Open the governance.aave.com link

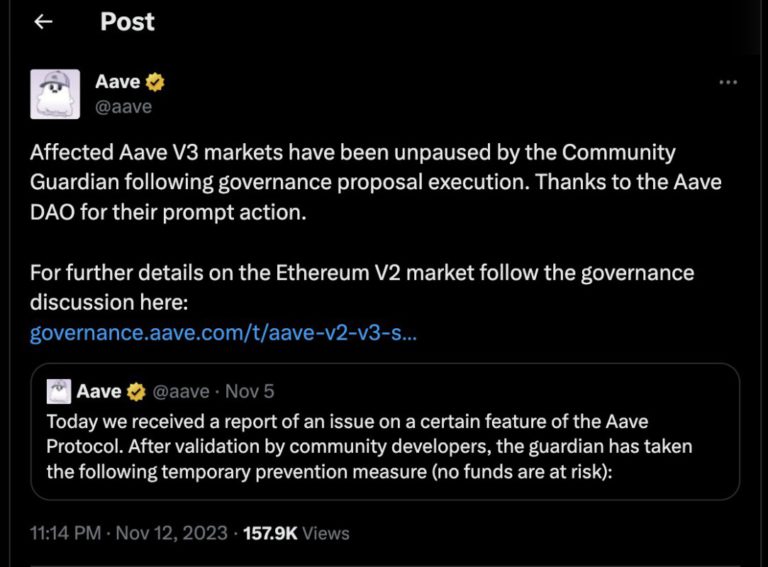click(x=223, y=332)
